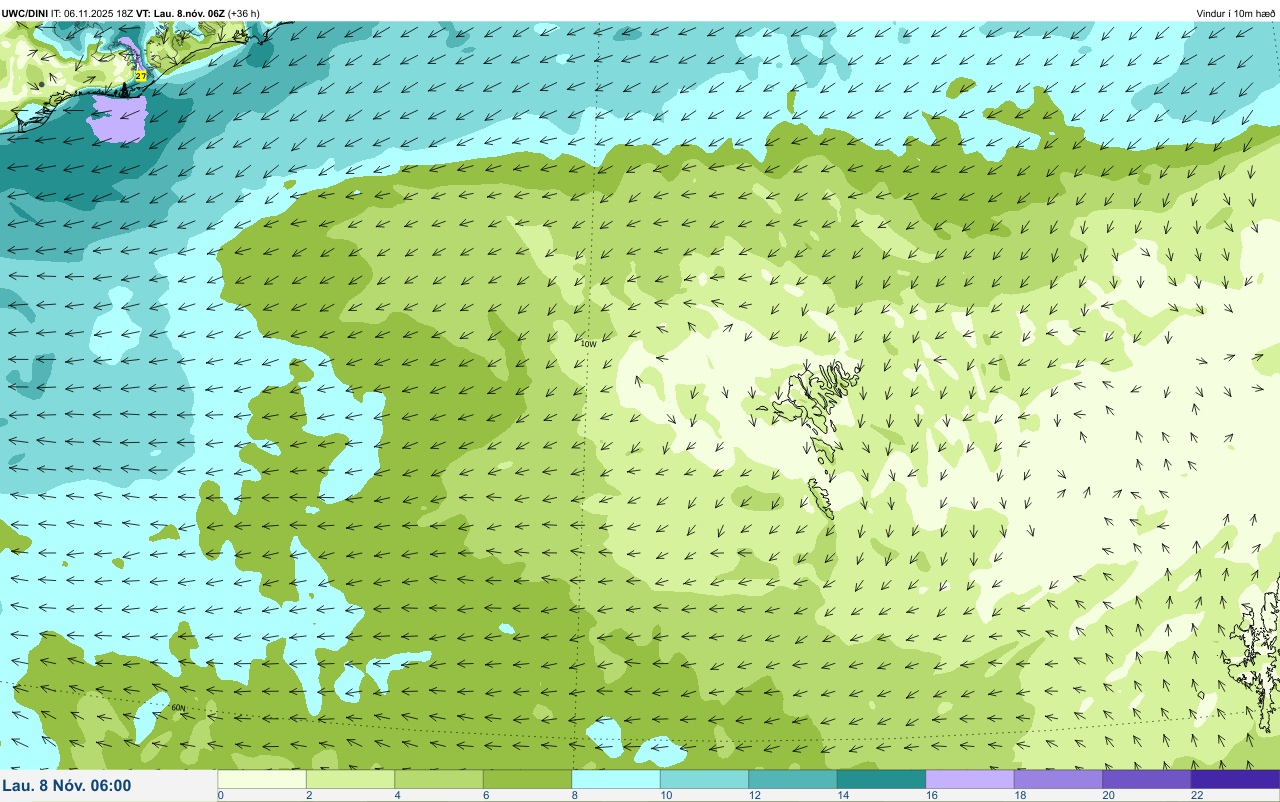This screenshot has width=1280, height=802.
Task: Click the 2–4 m/s light green legend swatch
Action: 350,779
